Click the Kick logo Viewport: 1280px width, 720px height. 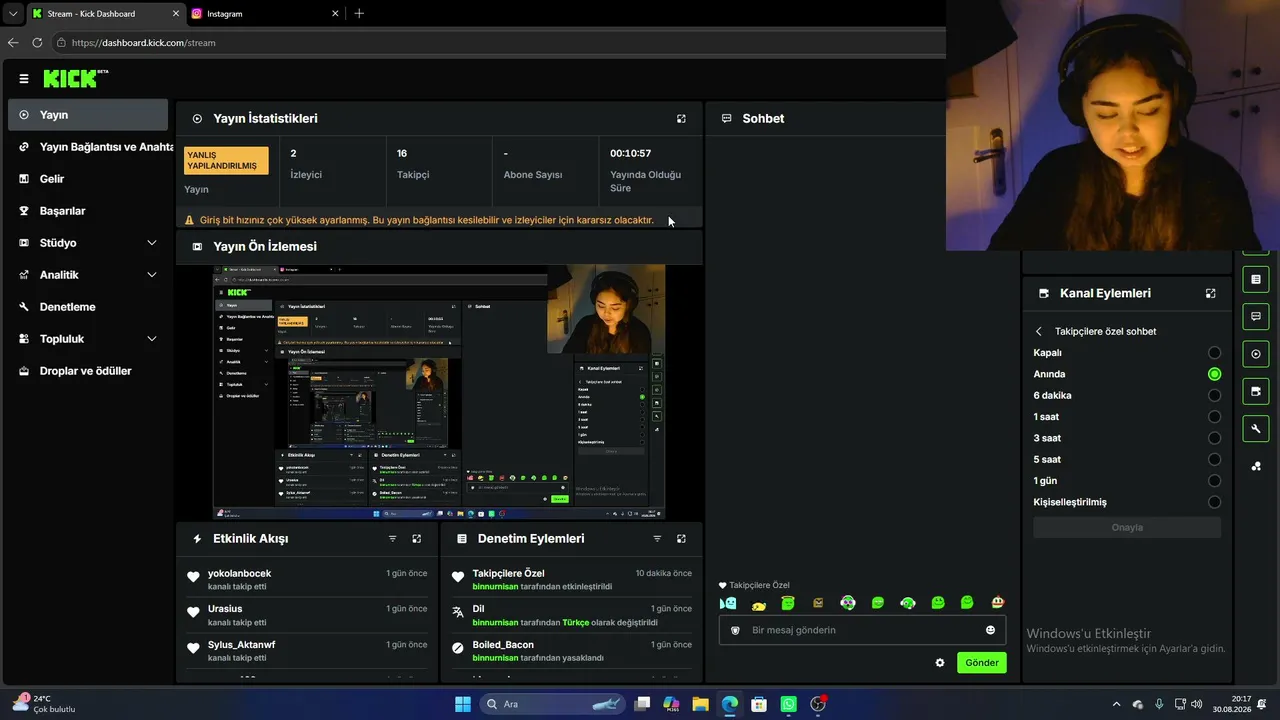pos(75,78)
